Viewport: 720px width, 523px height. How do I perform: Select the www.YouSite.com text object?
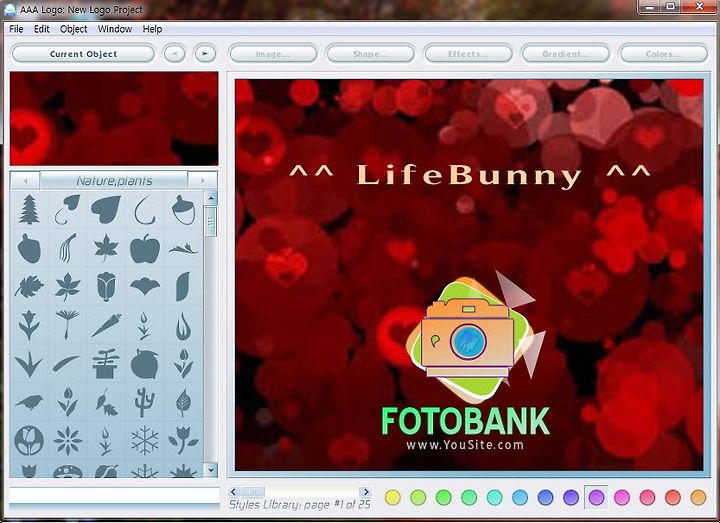(x=465, y=444)
